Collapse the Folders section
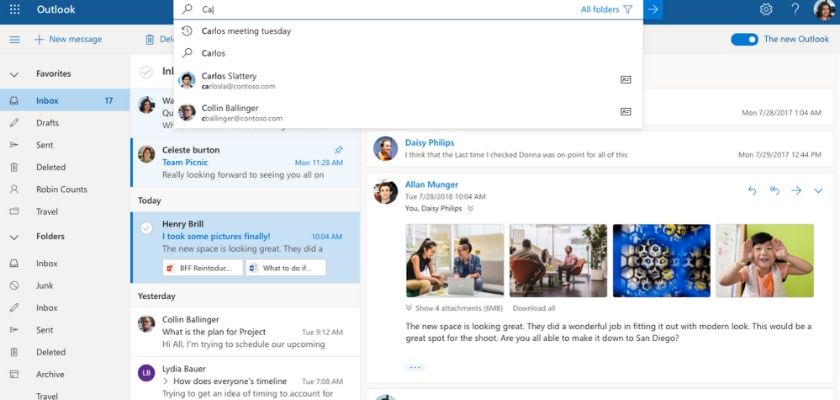The height and width of the screenshot is (400, 840). 14,237
